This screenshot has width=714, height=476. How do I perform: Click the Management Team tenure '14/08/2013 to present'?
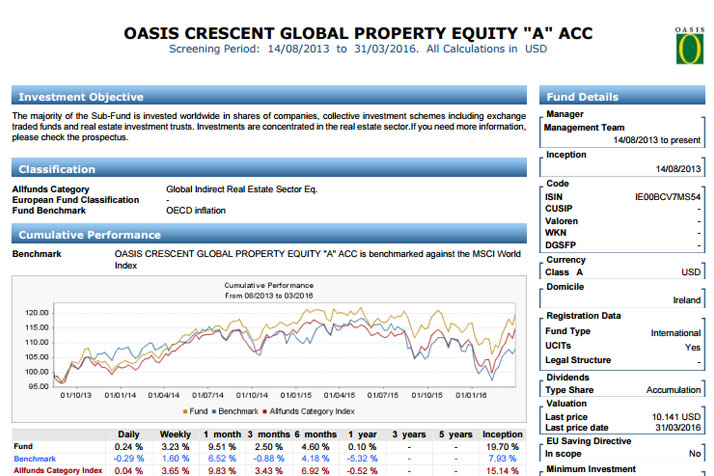[x=657, y=140]
